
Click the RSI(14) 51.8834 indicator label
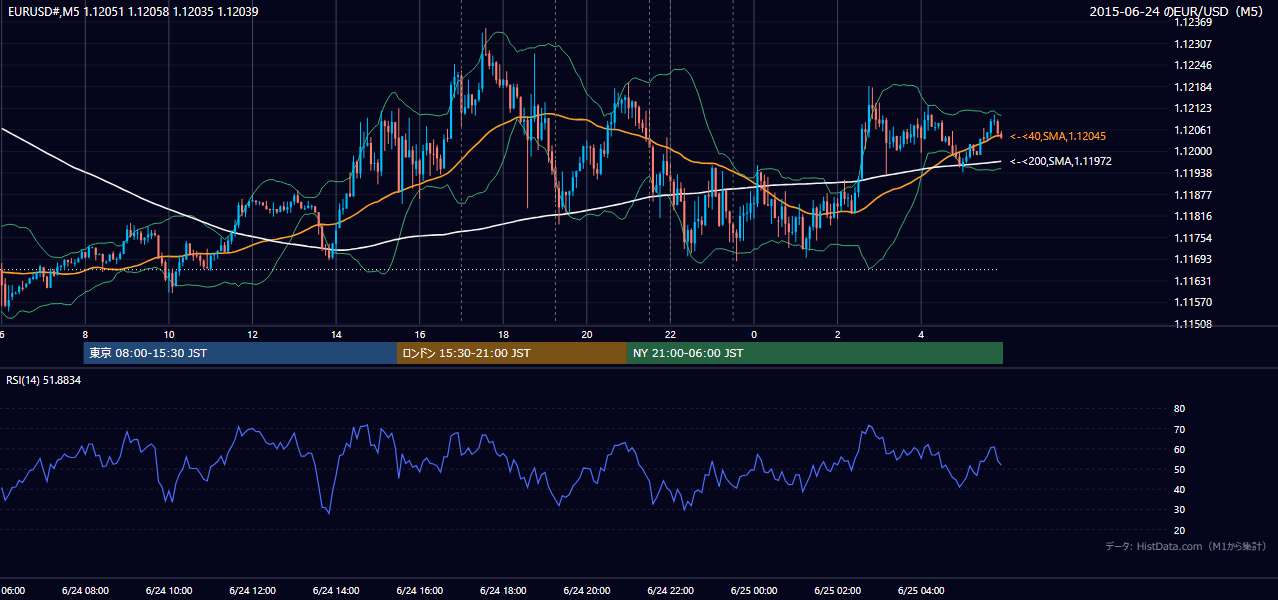click(x=44, y=380)
